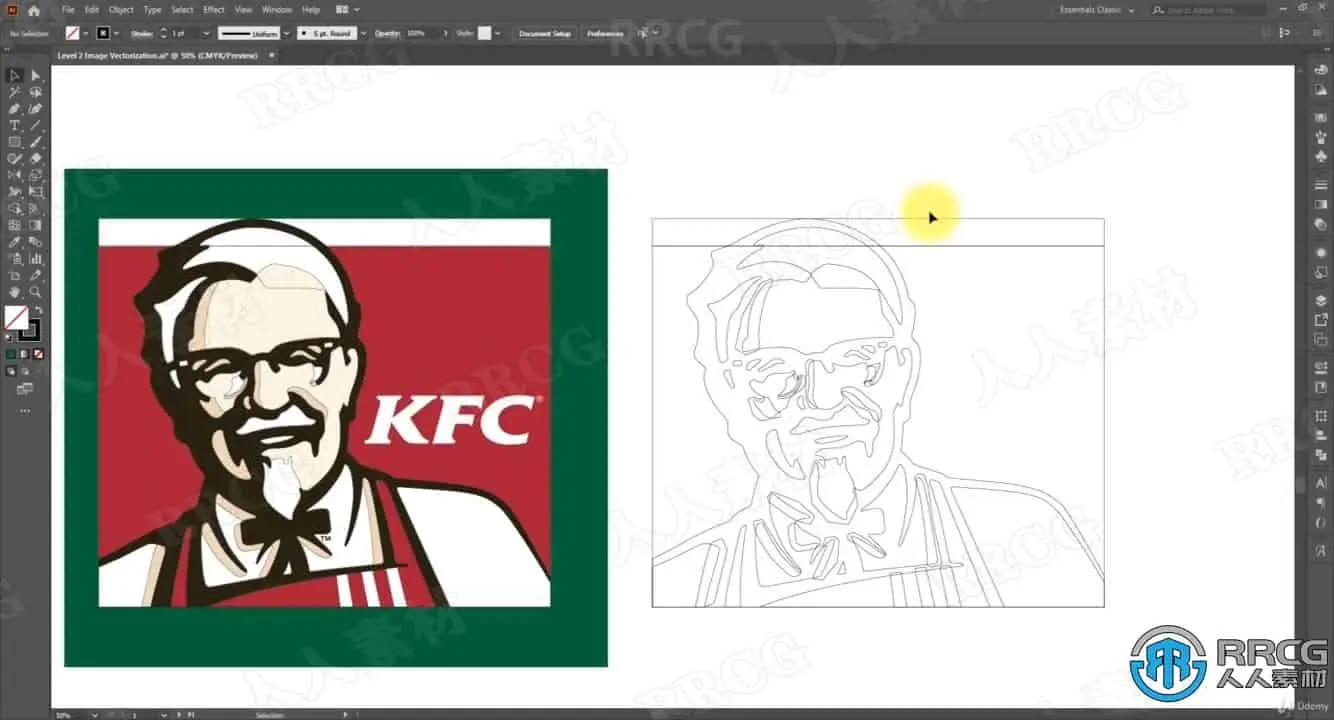Click the Preferences button

click(605, 33)
